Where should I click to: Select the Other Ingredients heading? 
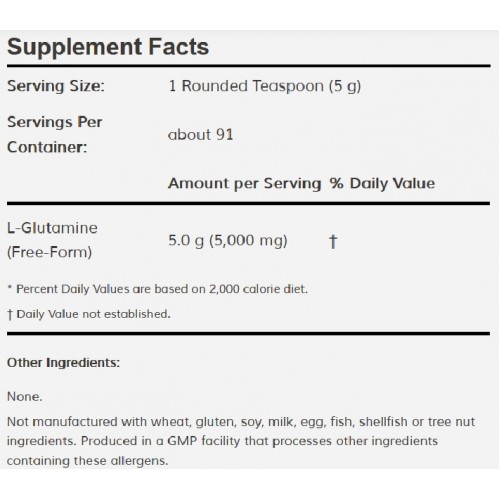(63, 363)
